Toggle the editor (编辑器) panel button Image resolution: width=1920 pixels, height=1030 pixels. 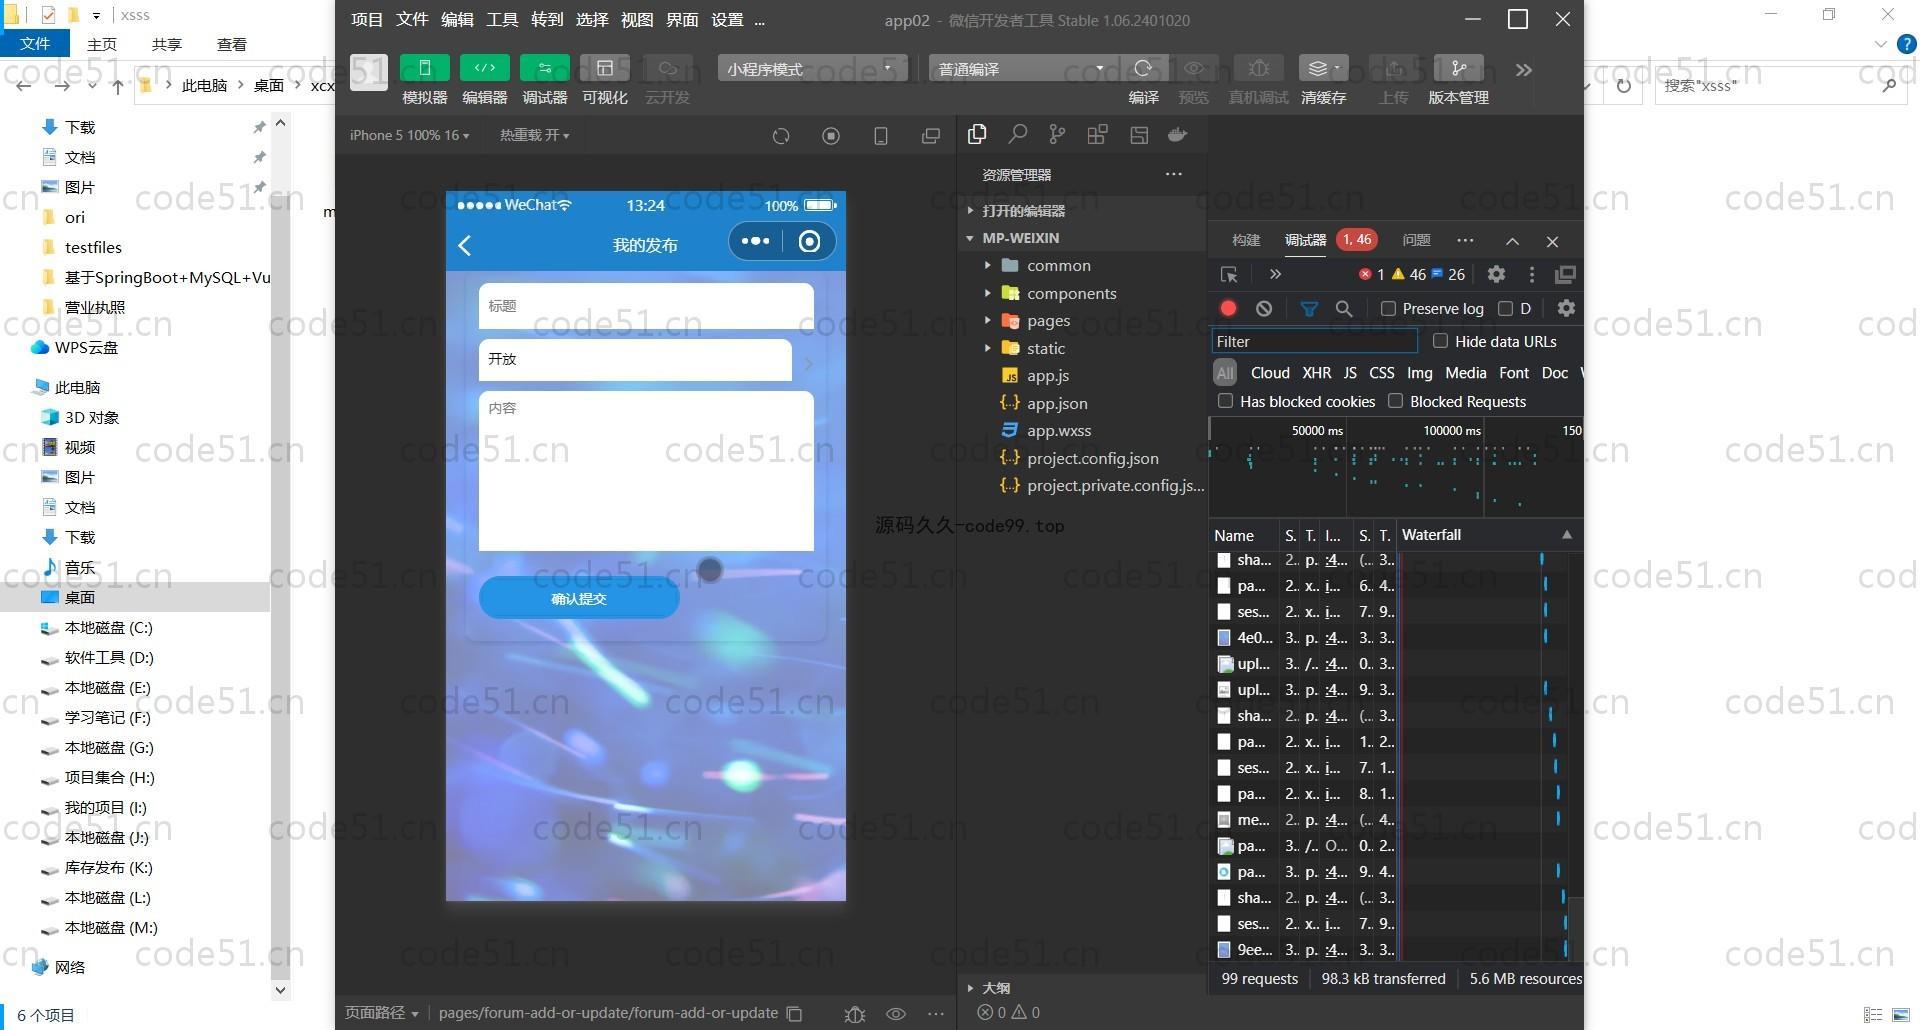click(x=485, y=68)
